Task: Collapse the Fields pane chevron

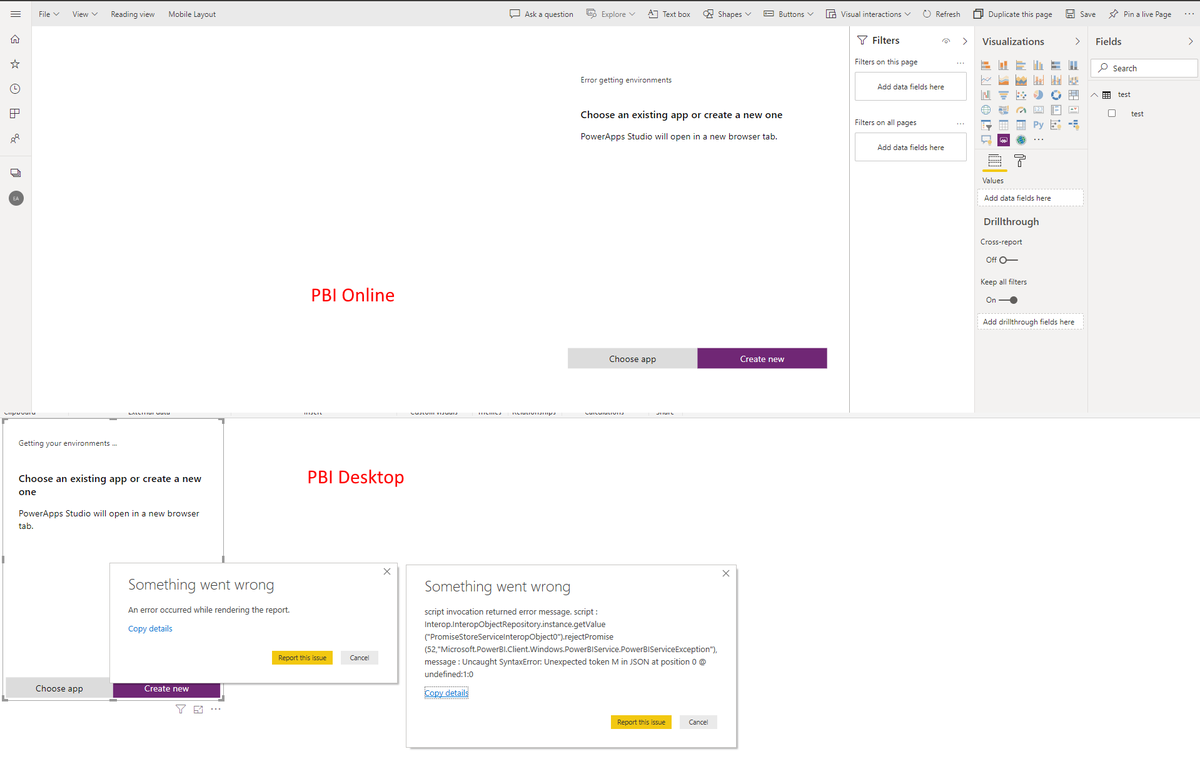Action: tap(1190, 41)
